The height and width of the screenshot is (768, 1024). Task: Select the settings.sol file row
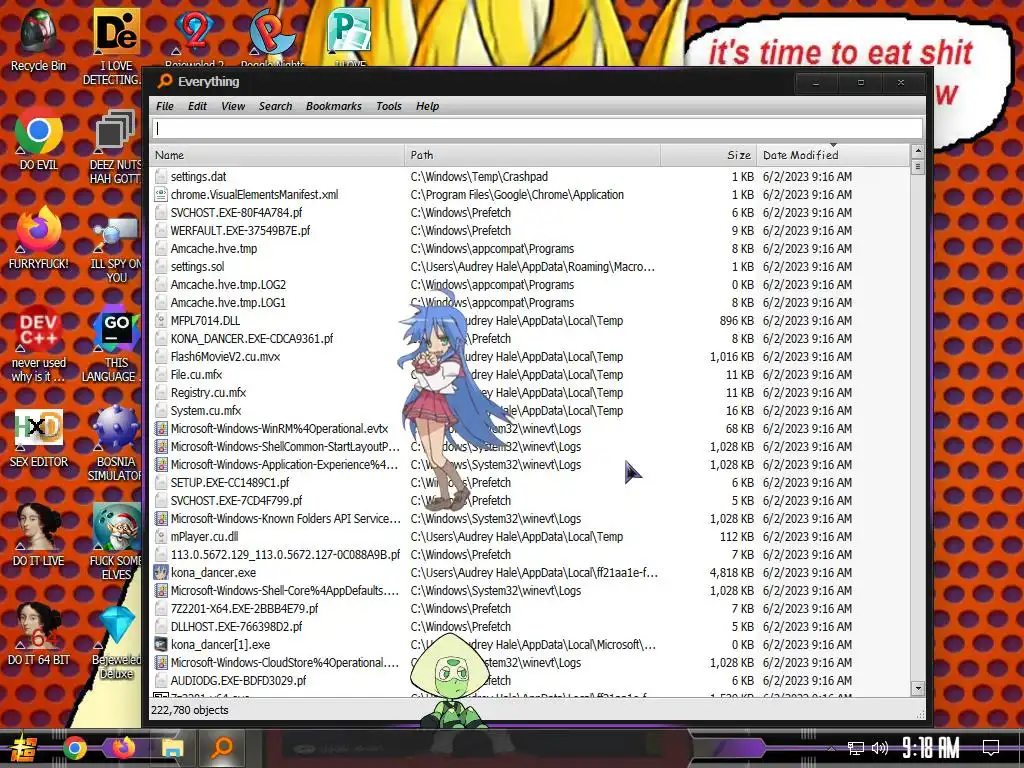pyautogui.click(x=530, y=266)
